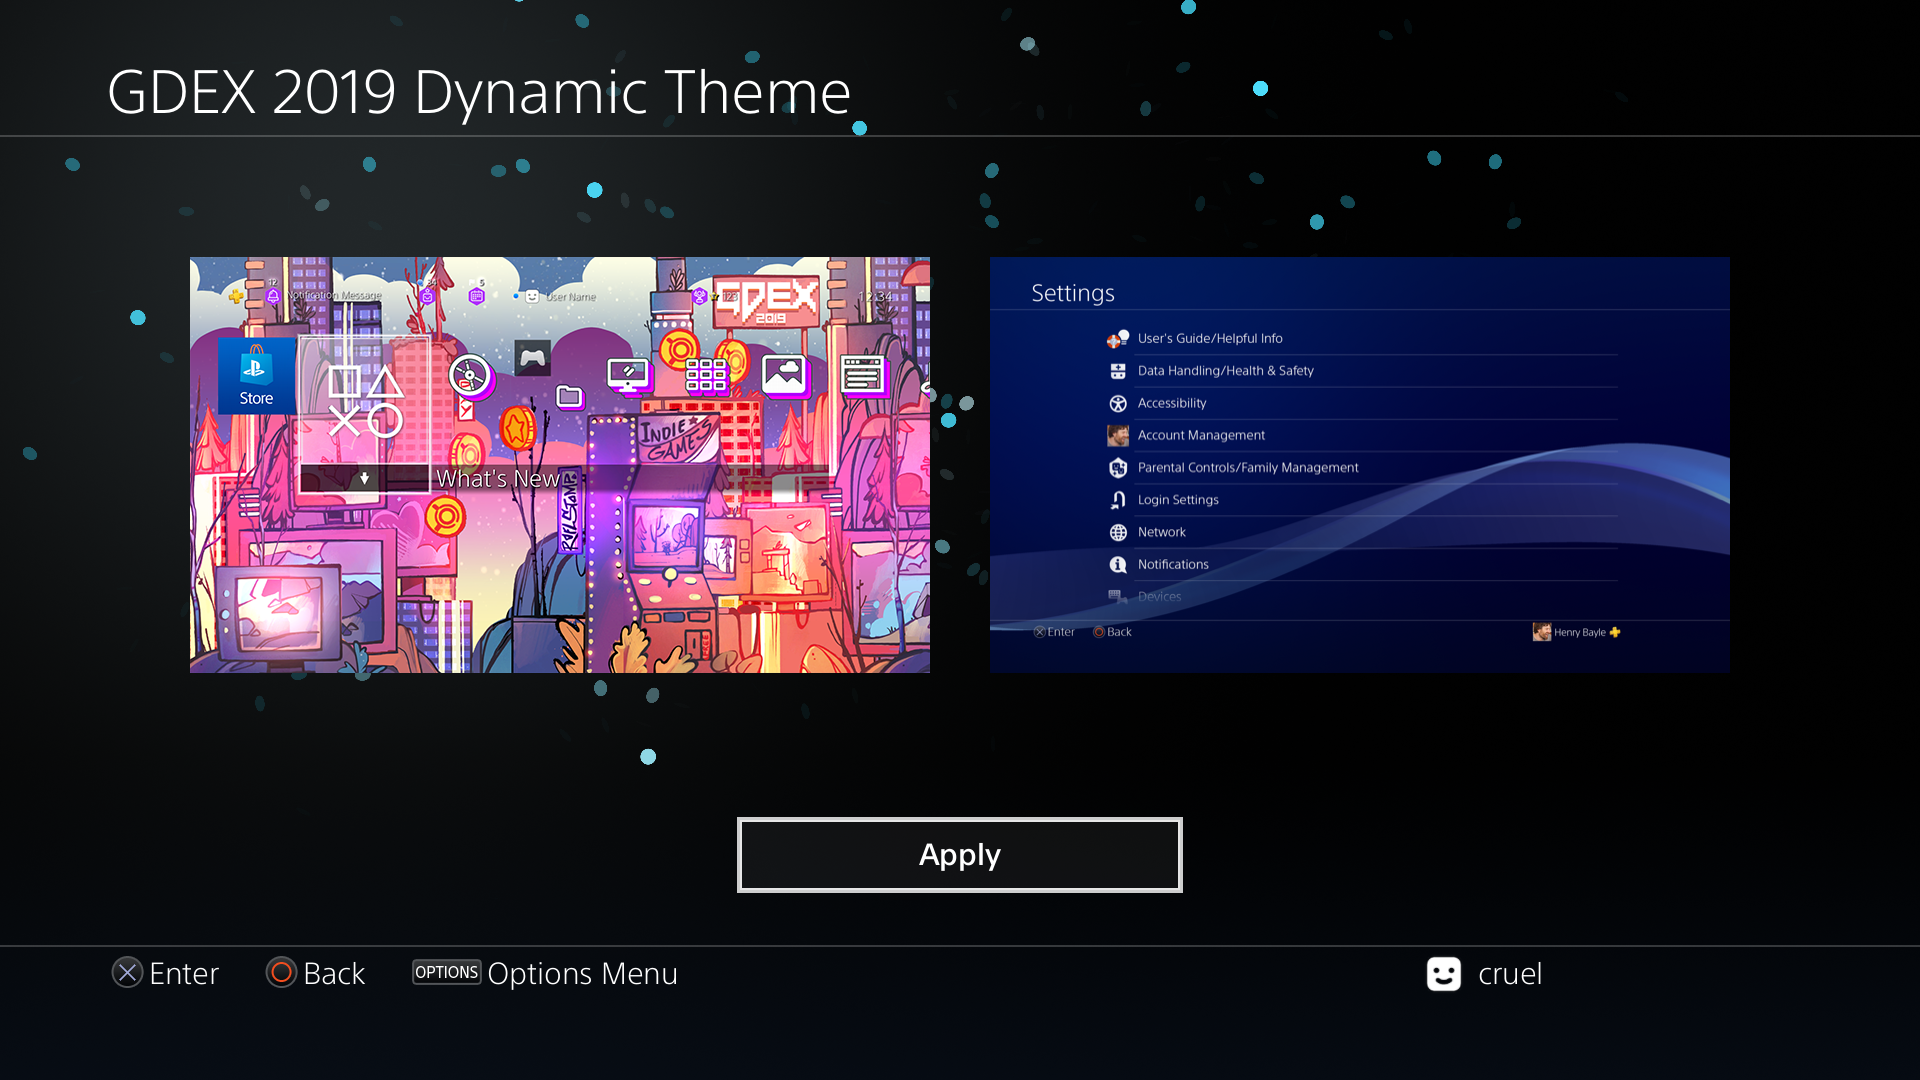Click the "Options Menu" label
Screen dimensions: 1920x1080
point(583,974)
